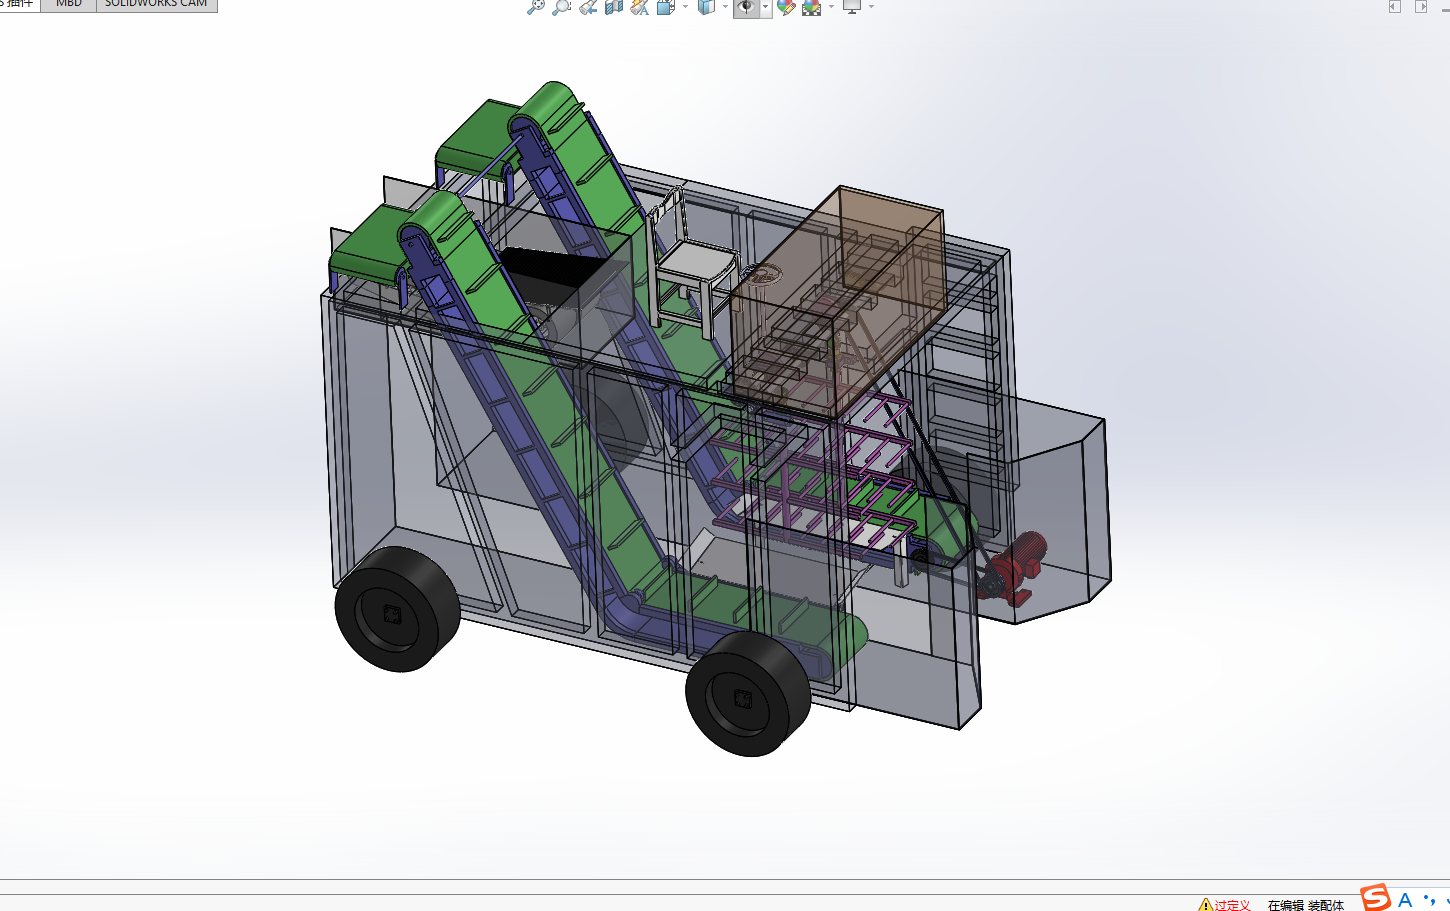
Task: Select the front black wheel of the model
Action: (x=747, y=693)
